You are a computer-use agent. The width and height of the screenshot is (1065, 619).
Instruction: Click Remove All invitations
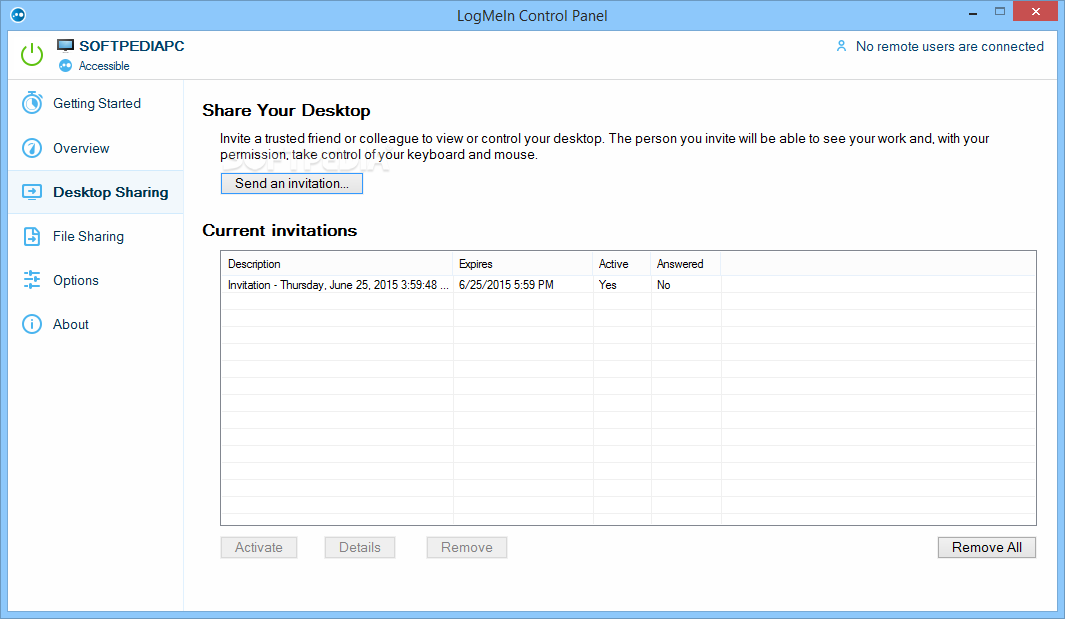click(x=987, y=548)
